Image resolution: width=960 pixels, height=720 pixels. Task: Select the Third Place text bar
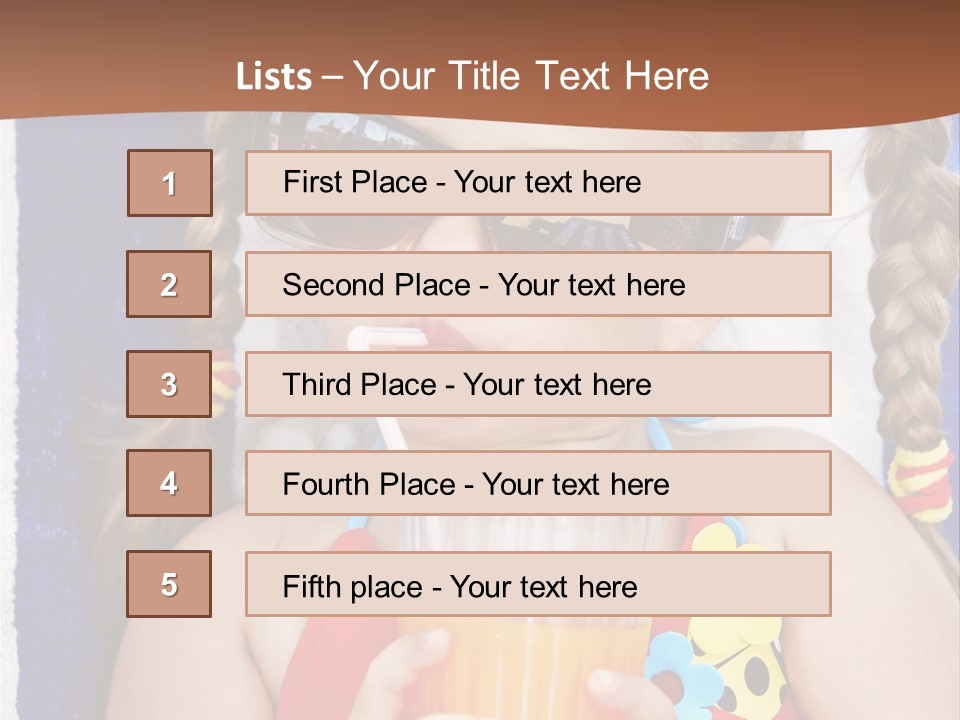(x=538, y=384)
